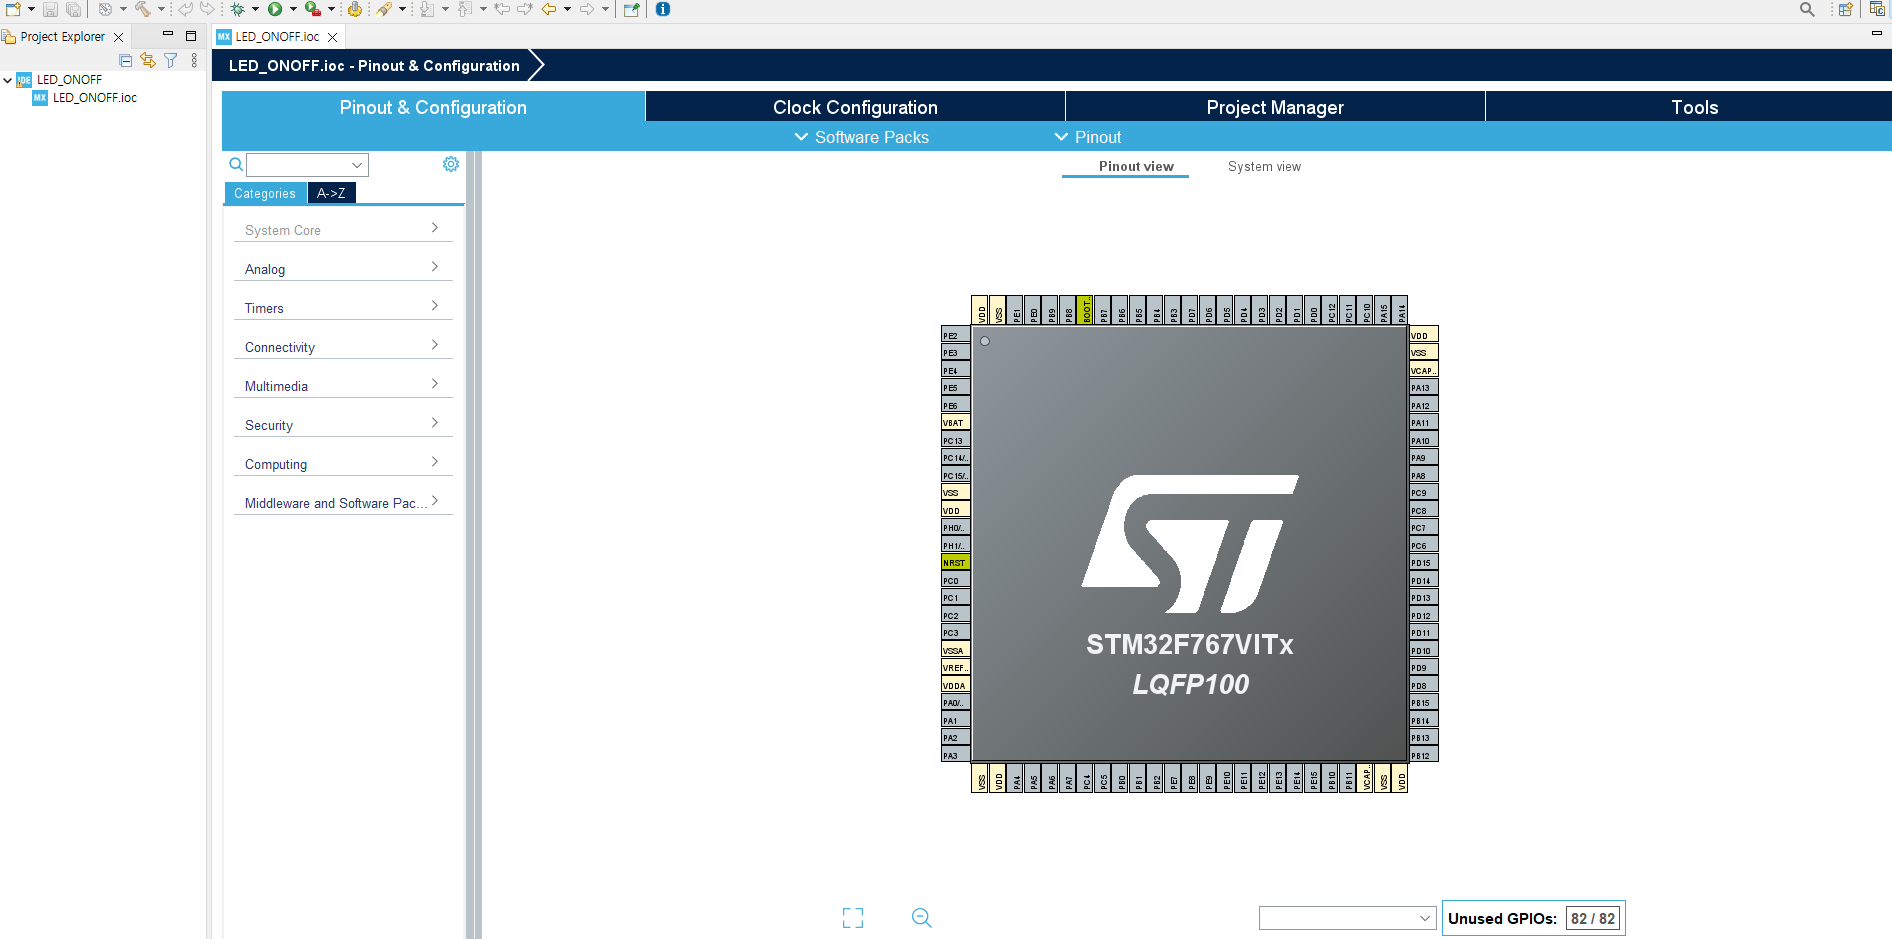This screenshot has height=939, width=1892.
Task: Expand the Analog category
Action: pos(343,268)
